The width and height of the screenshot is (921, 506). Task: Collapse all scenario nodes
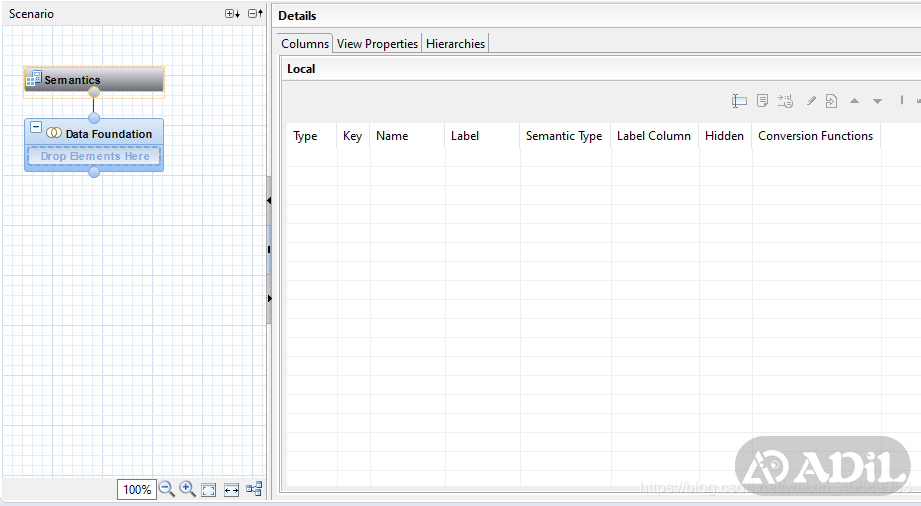coord(255,14)
